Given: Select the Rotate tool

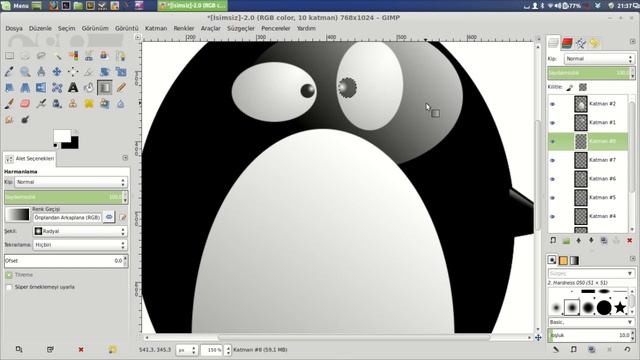Looking at the screenshot, I should pos(105,72).
